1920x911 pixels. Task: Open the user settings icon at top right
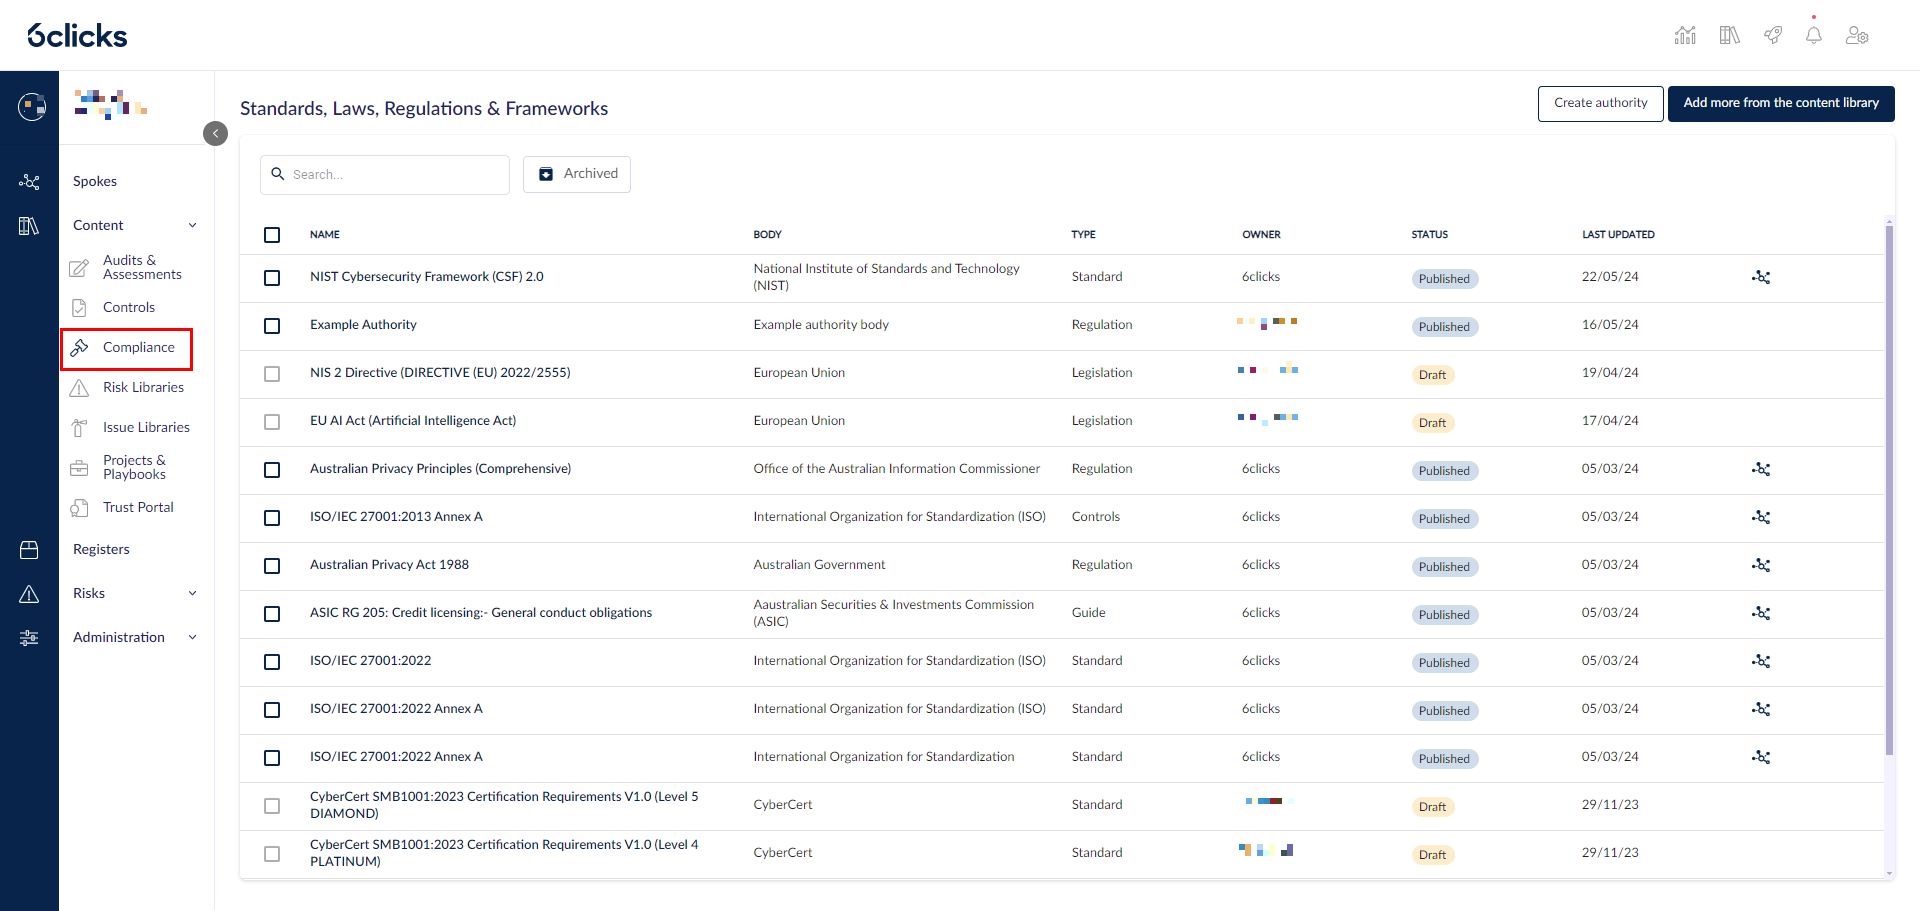click(x=1857, y=35)
